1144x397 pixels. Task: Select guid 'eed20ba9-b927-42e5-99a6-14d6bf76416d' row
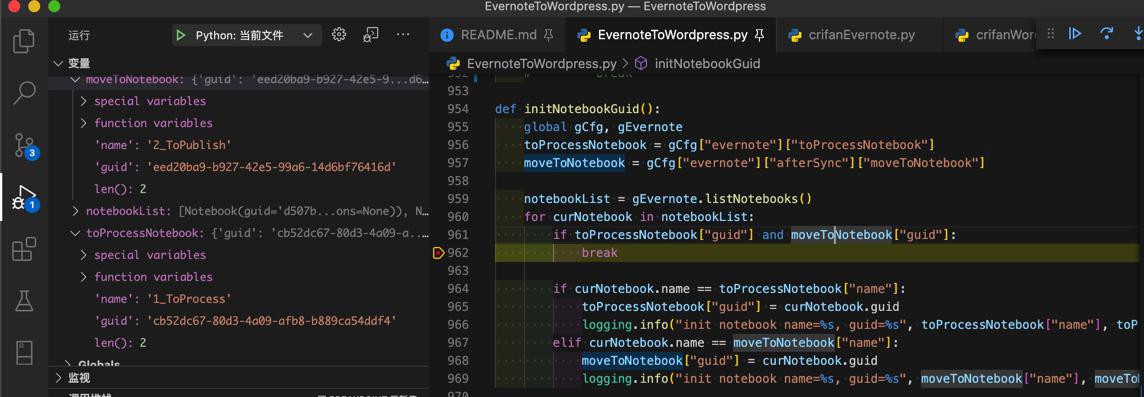point(239,167)
